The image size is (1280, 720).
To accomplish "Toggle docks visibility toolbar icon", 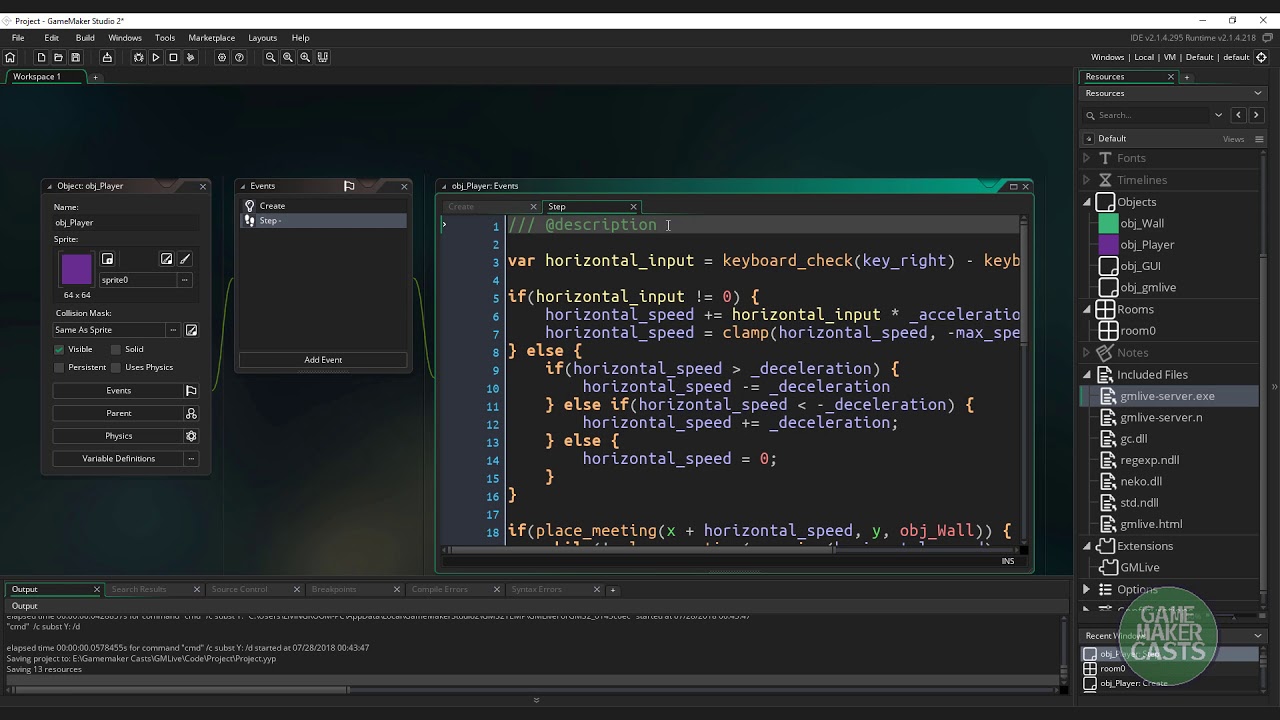I will [323, 57].
